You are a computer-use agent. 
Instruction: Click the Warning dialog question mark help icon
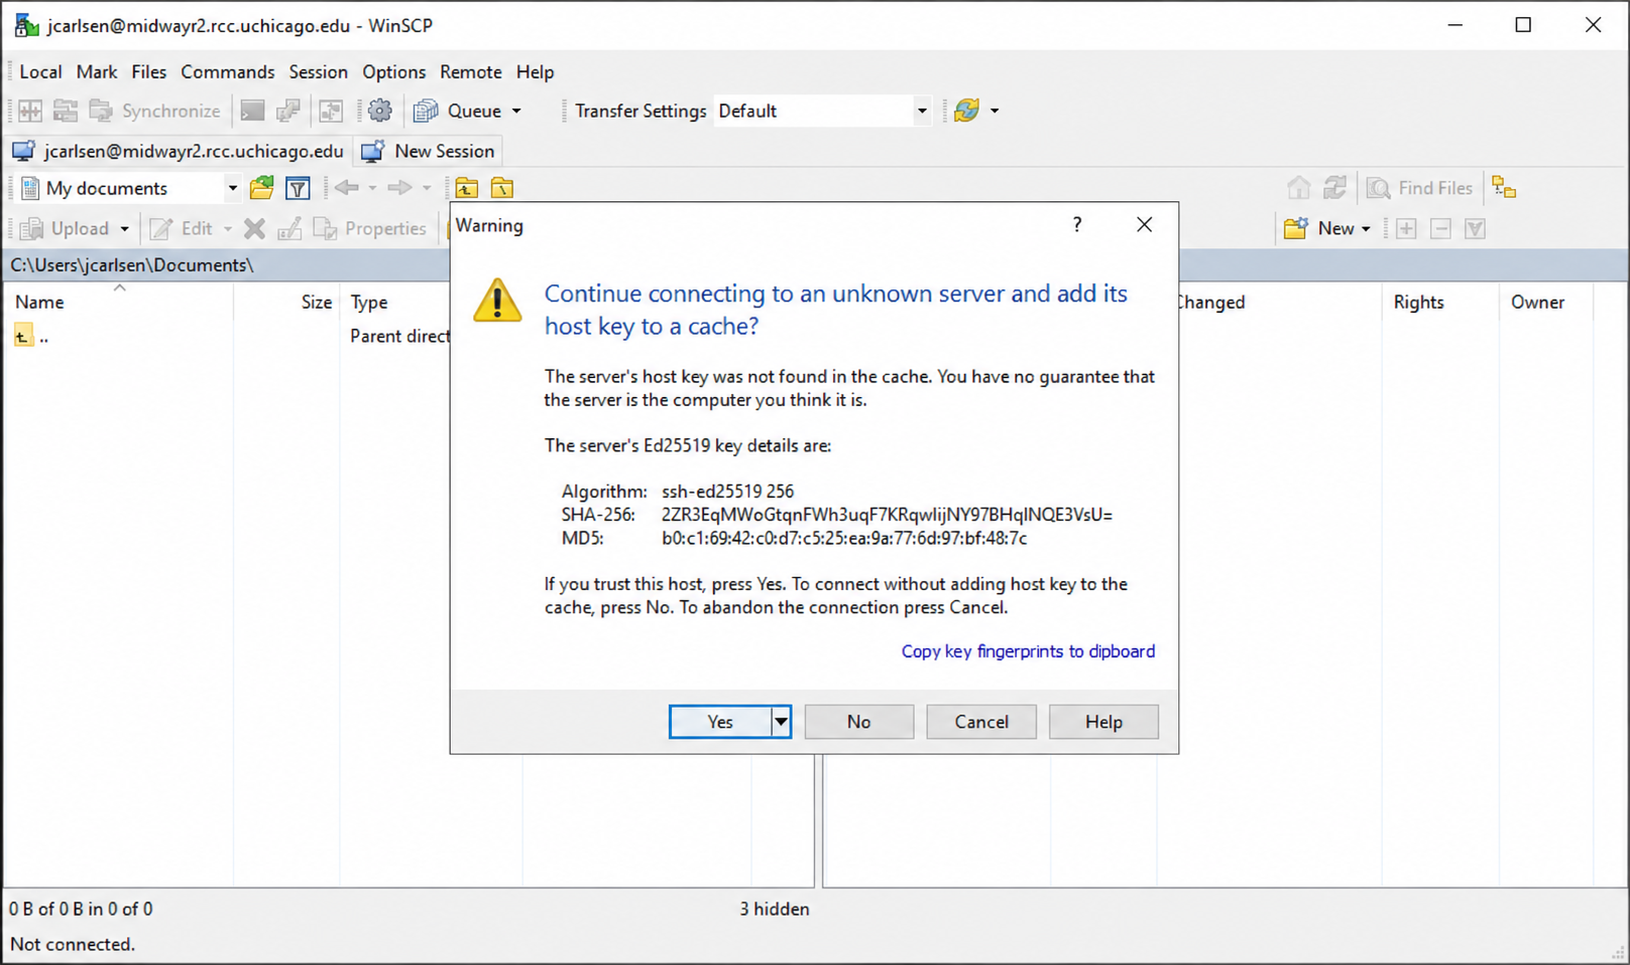[x=1077, y=225]
